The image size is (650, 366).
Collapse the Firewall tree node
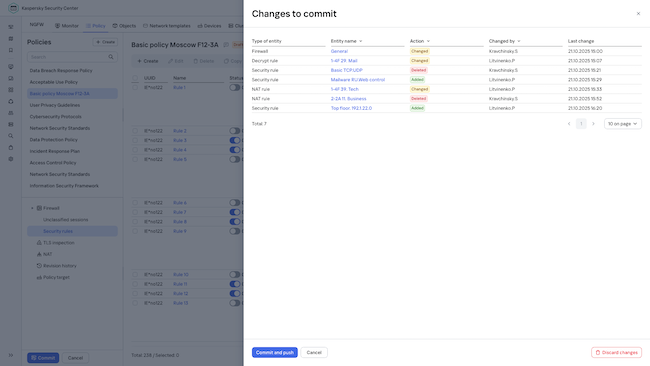[x=32, y=208]
